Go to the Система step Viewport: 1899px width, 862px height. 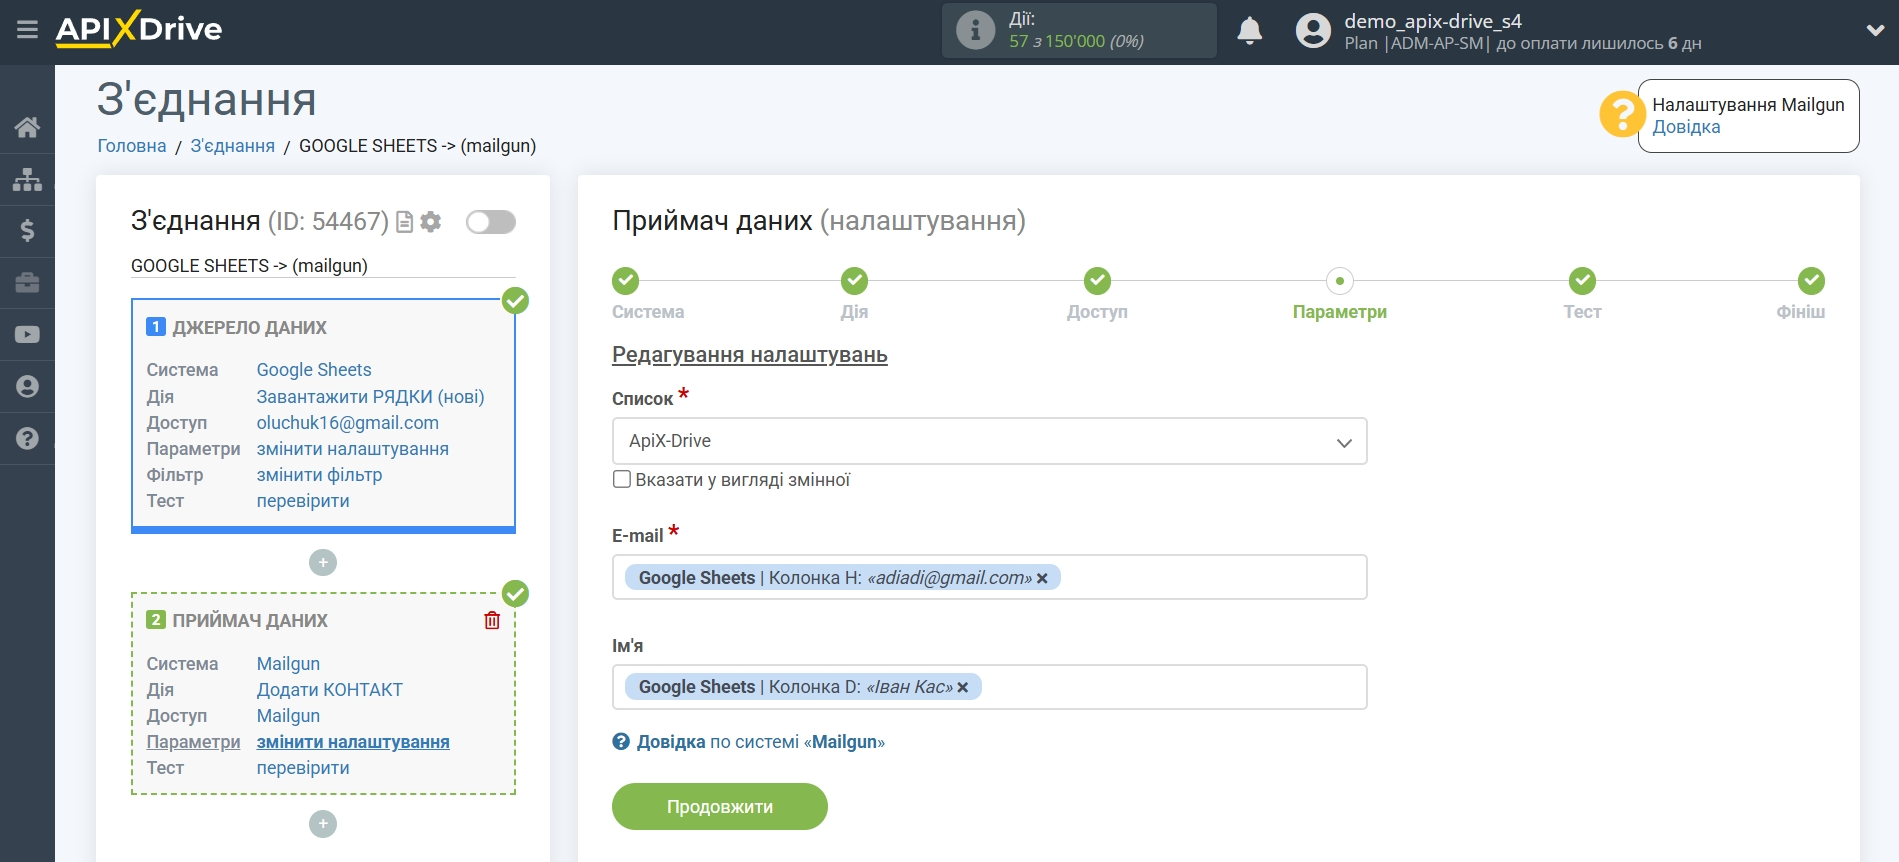[626, 281]
